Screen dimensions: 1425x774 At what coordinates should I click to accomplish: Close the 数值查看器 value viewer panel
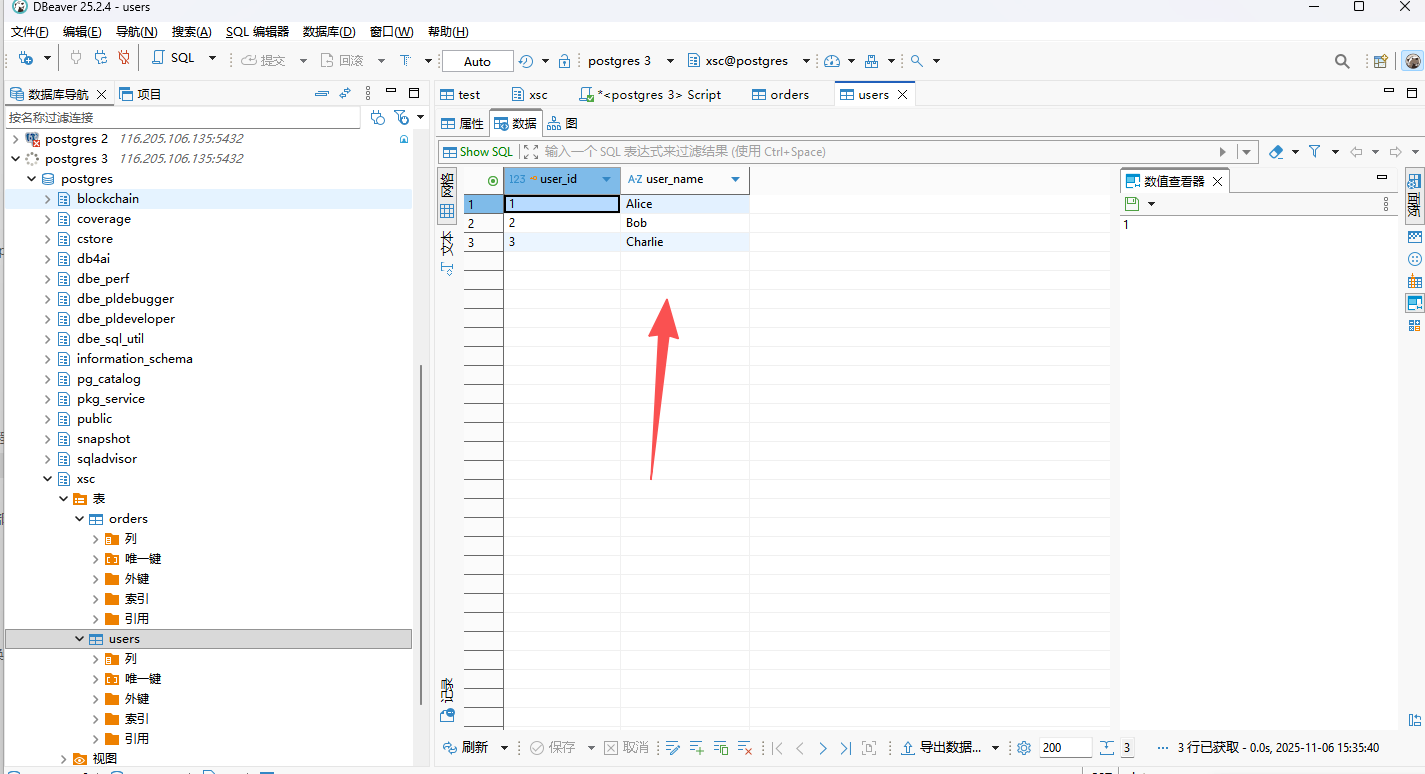pos(1217,182)
